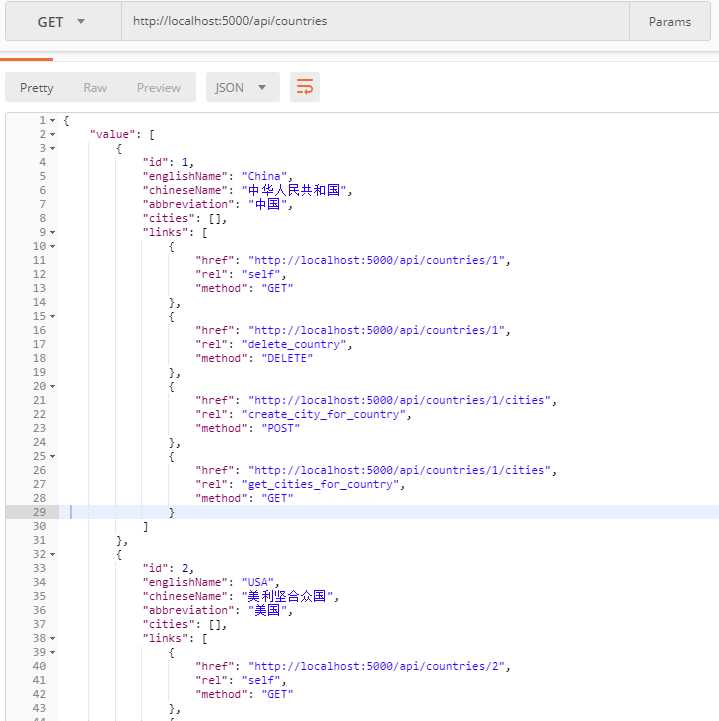Switch to the Preview view tab
Image resolution: width=719 pixels, height=721 pixels.
click(x=159, y=87)
